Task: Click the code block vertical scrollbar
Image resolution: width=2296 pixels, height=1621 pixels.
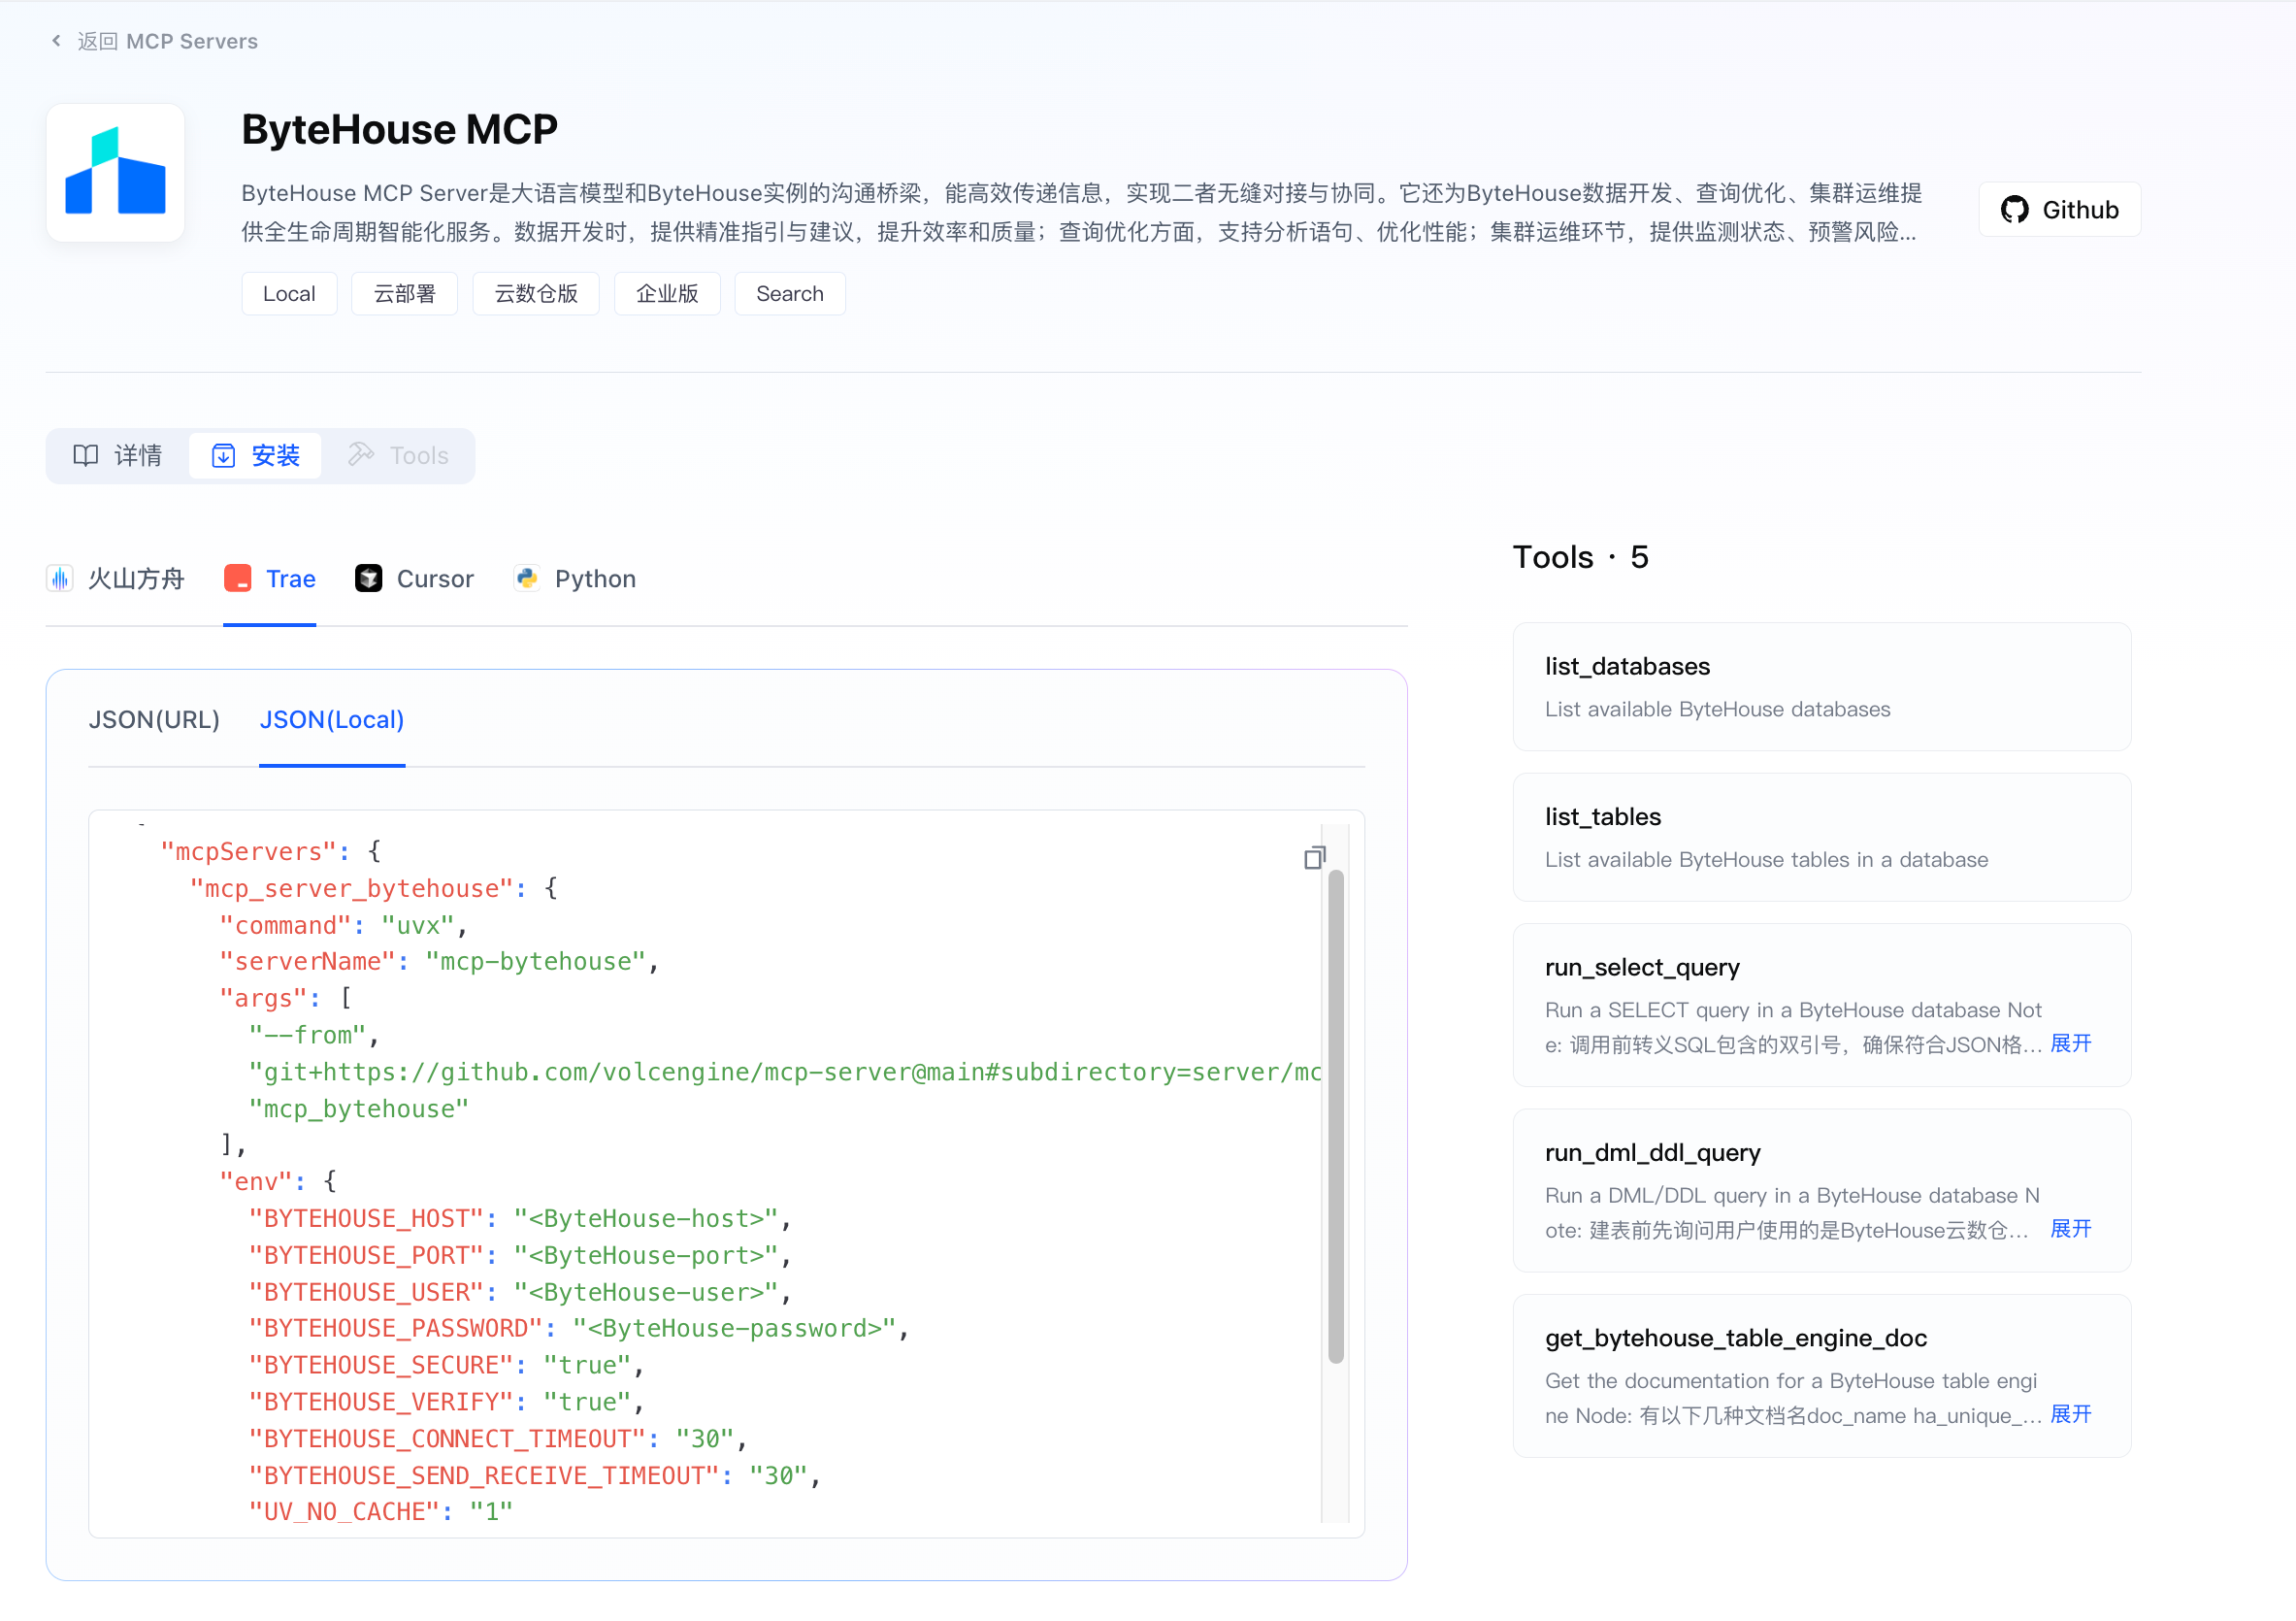Action: [x=1335, y=1115]
